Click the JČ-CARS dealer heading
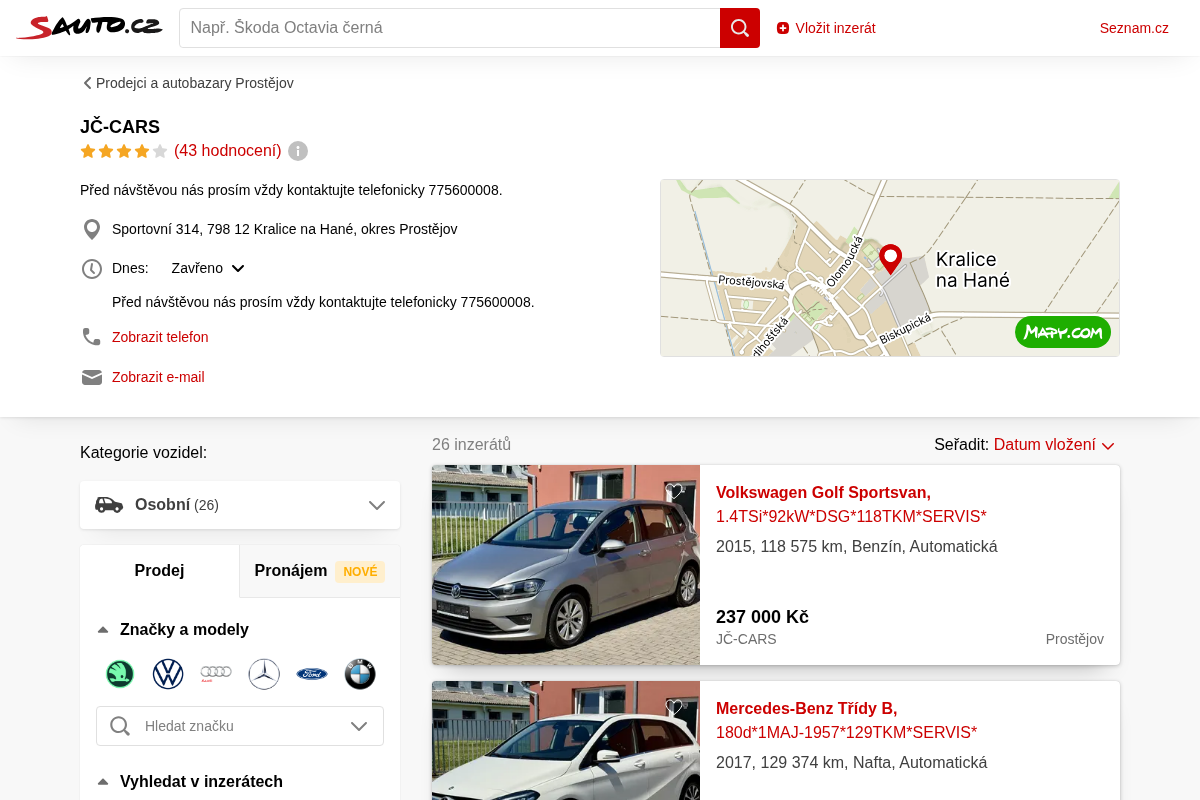This screenshot has width=1200, height=800. click(120, 127)
